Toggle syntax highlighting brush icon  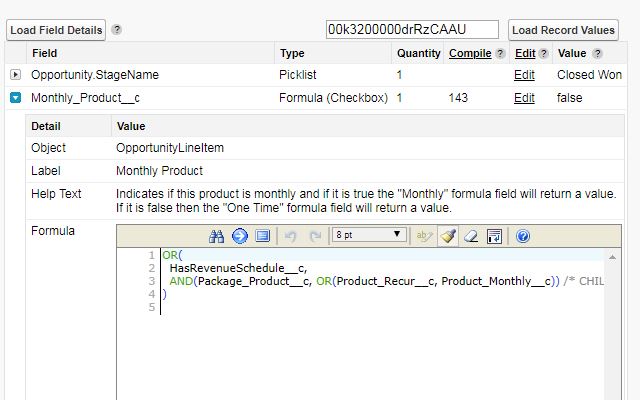point(448,236)
